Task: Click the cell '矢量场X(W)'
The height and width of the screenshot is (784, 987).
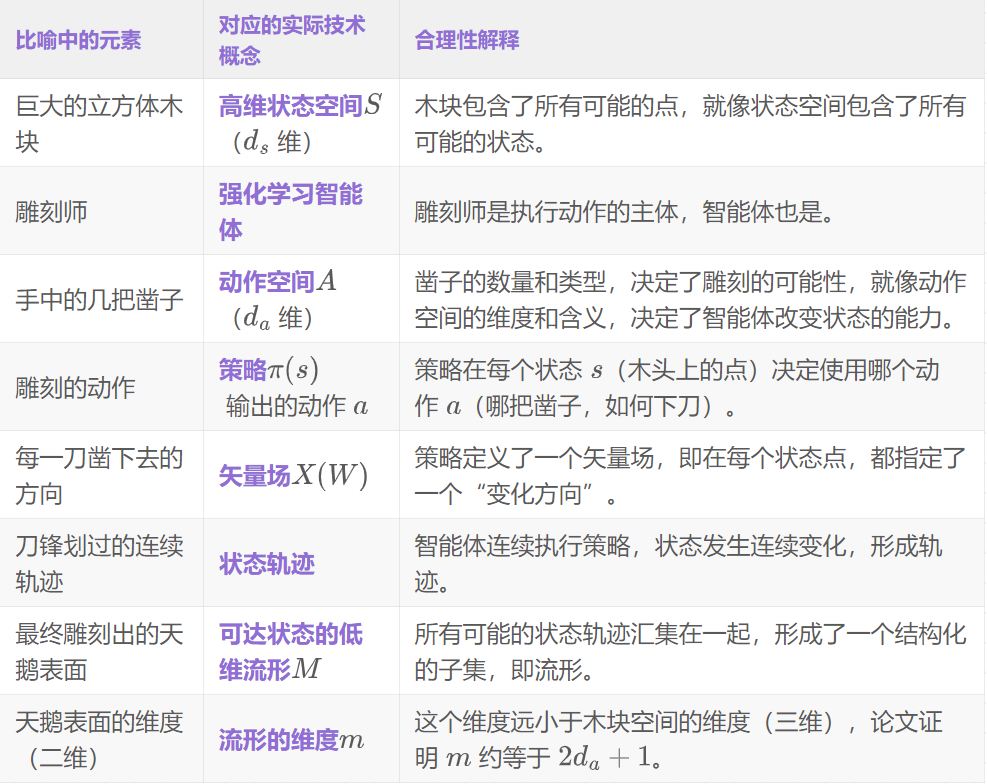Action: pyautogui.click(x=301, y=475)
